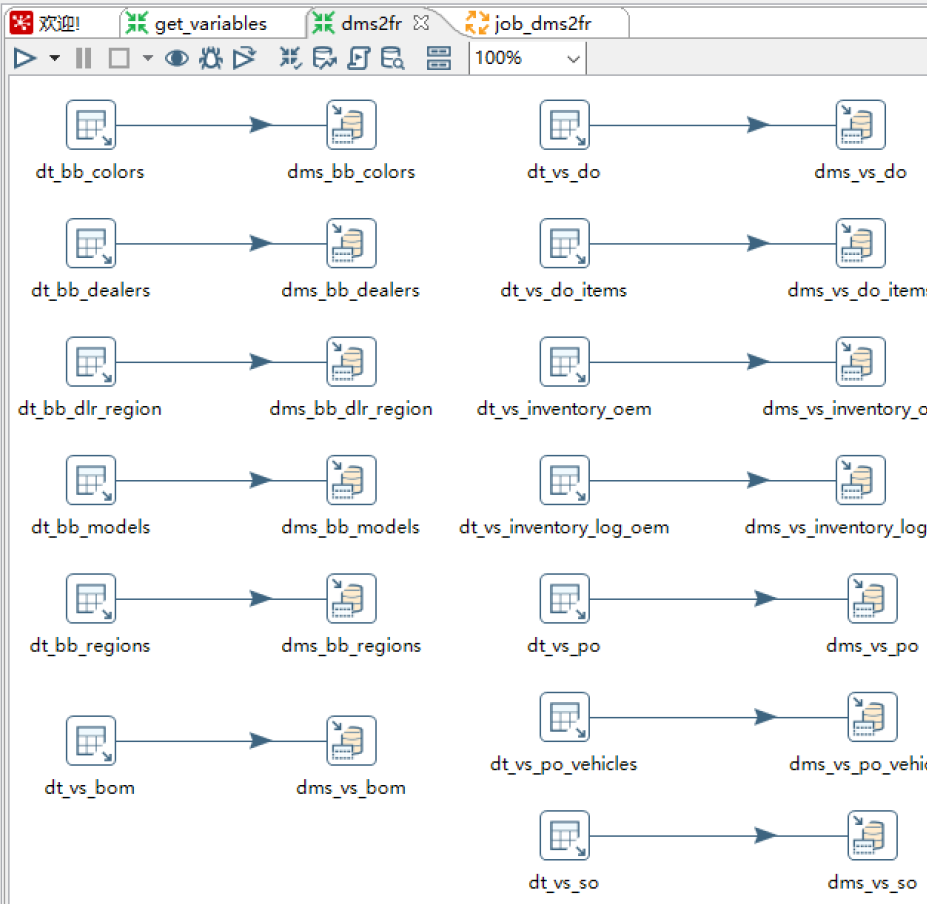
Task: Select dms_vs_bom output step
Action: [351, 740]
